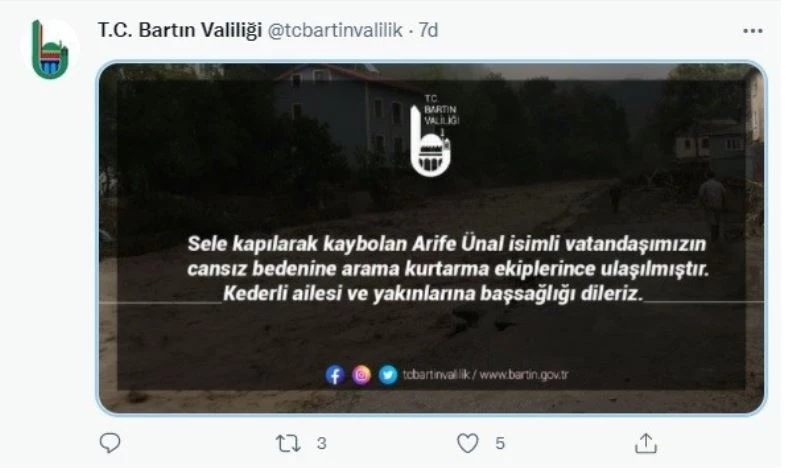Open T.C. Bartın Valiliği display name
Viewport: 800px width, 473px height.
click(x=180, y=31)
